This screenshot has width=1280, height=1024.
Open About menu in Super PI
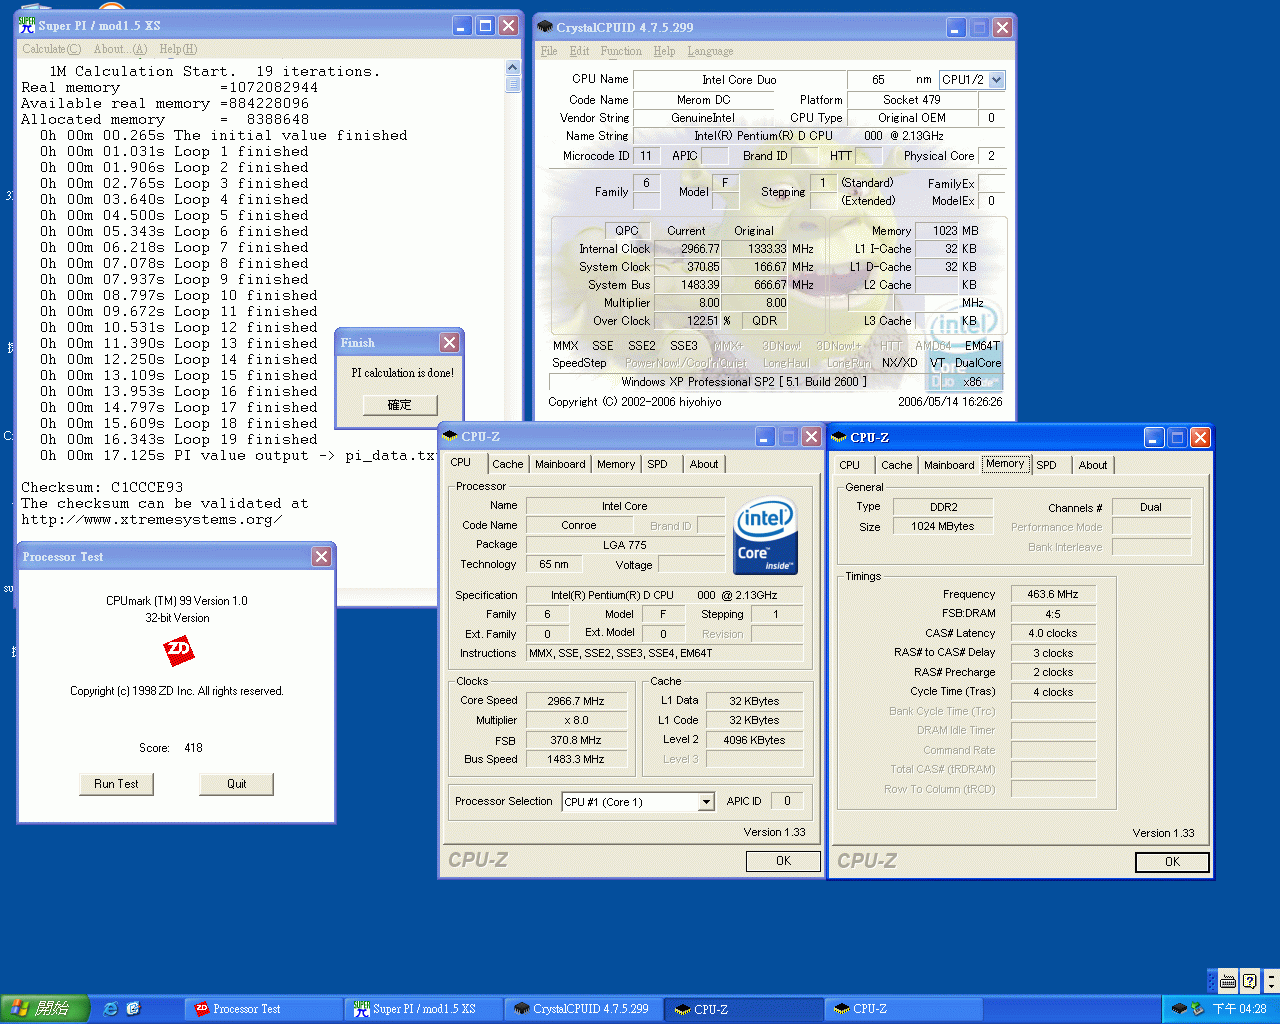pyautogui.click(x=120, y=49)
